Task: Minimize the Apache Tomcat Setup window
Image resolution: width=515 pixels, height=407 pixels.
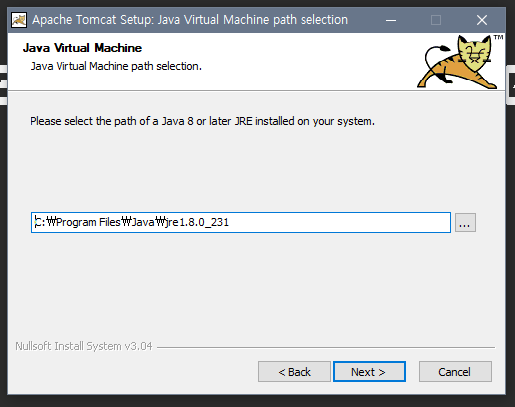Action: 391,20
